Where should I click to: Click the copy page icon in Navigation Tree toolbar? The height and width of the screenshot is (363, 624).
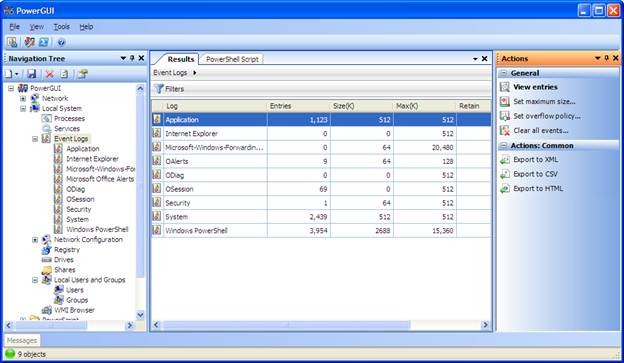[x=64, y=74]
